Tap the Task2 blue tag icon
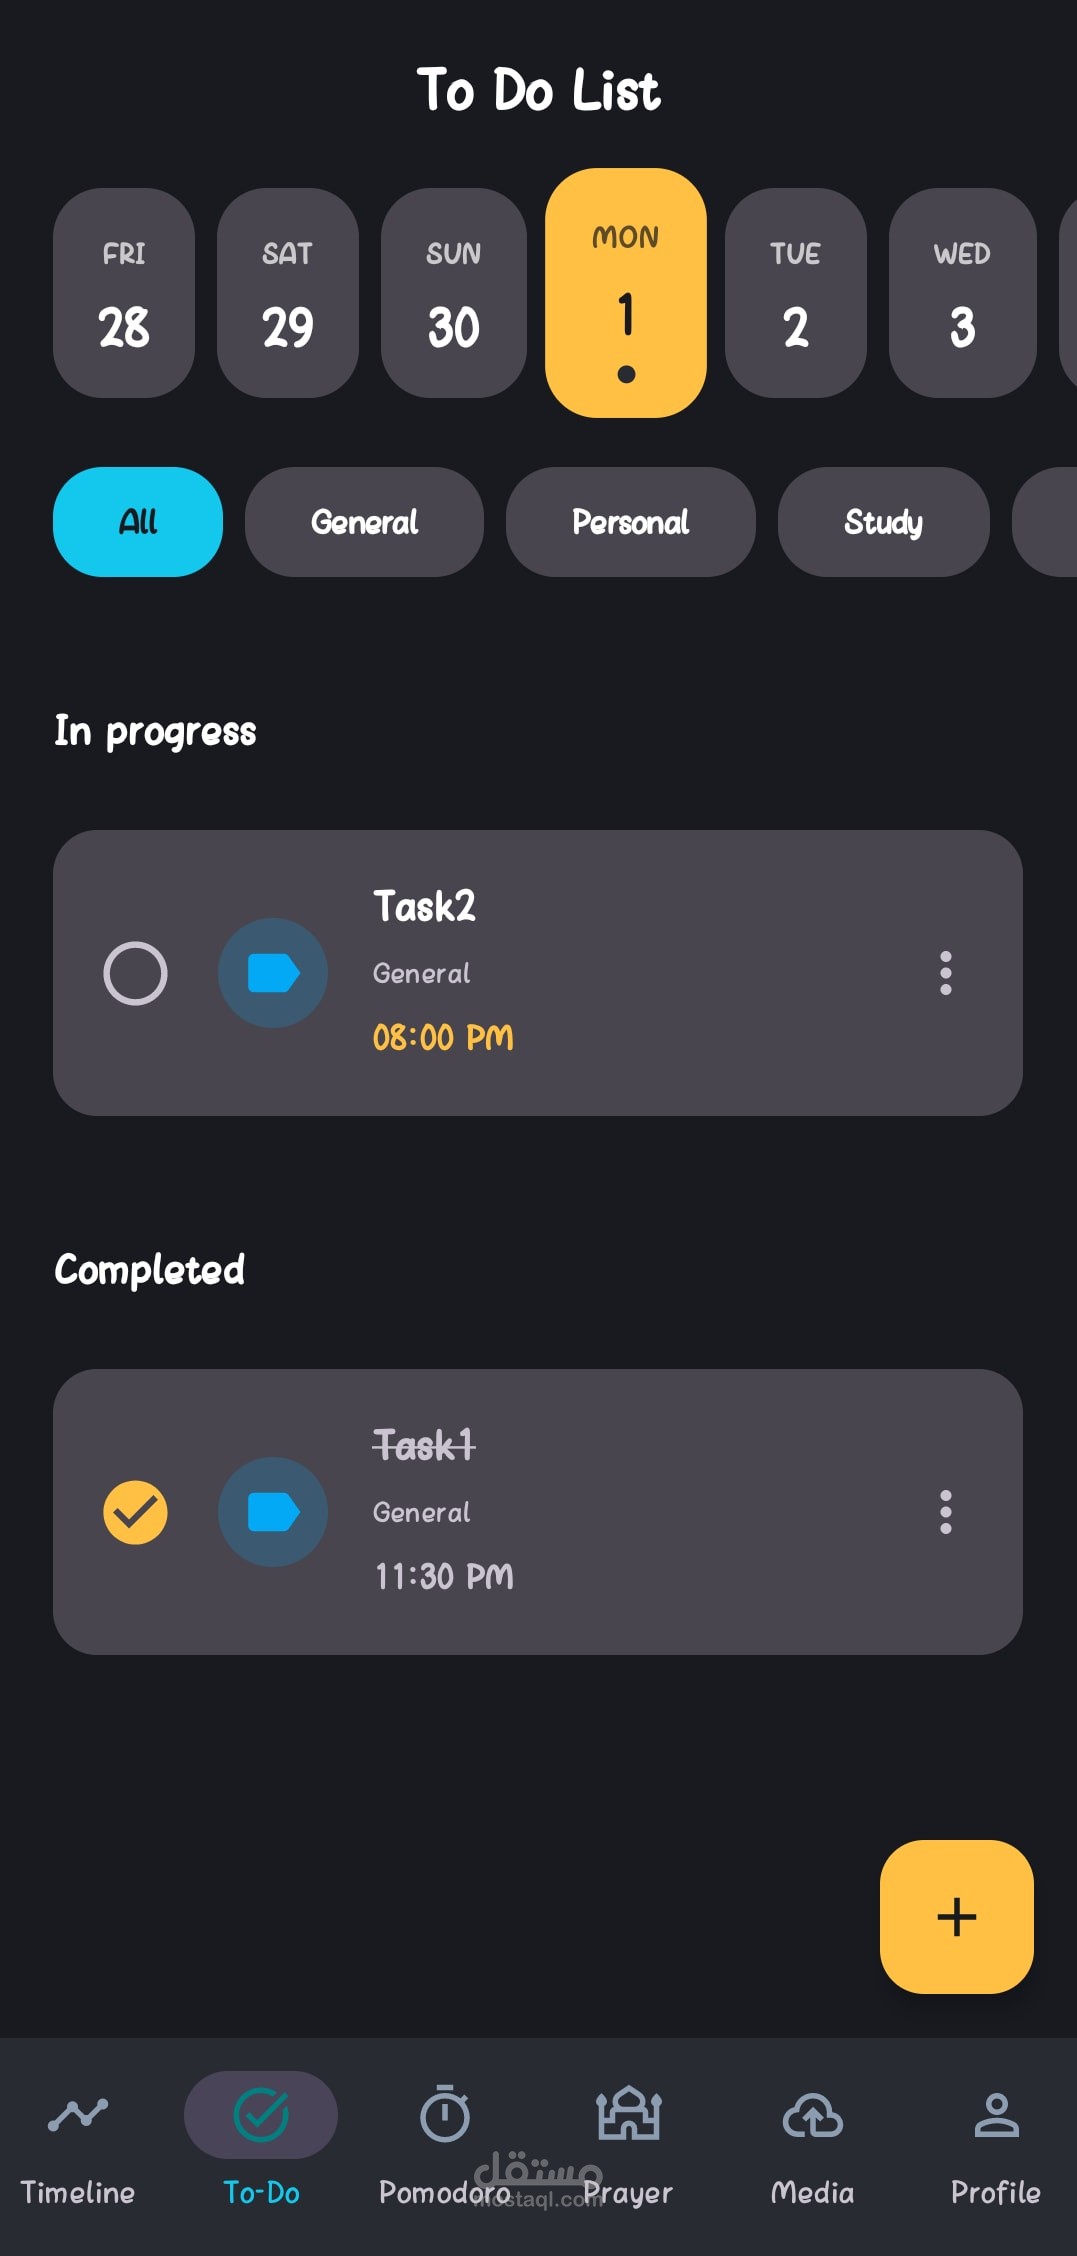The image size is (1077, 2256). (273, 973)
